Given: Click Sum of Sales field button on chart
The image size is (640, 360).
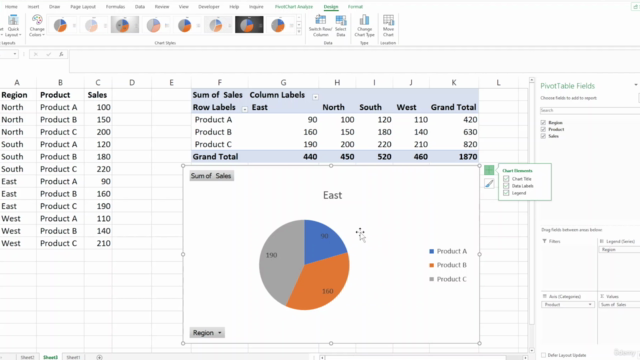Looking at the screenshot, I should tap(211, 176).
